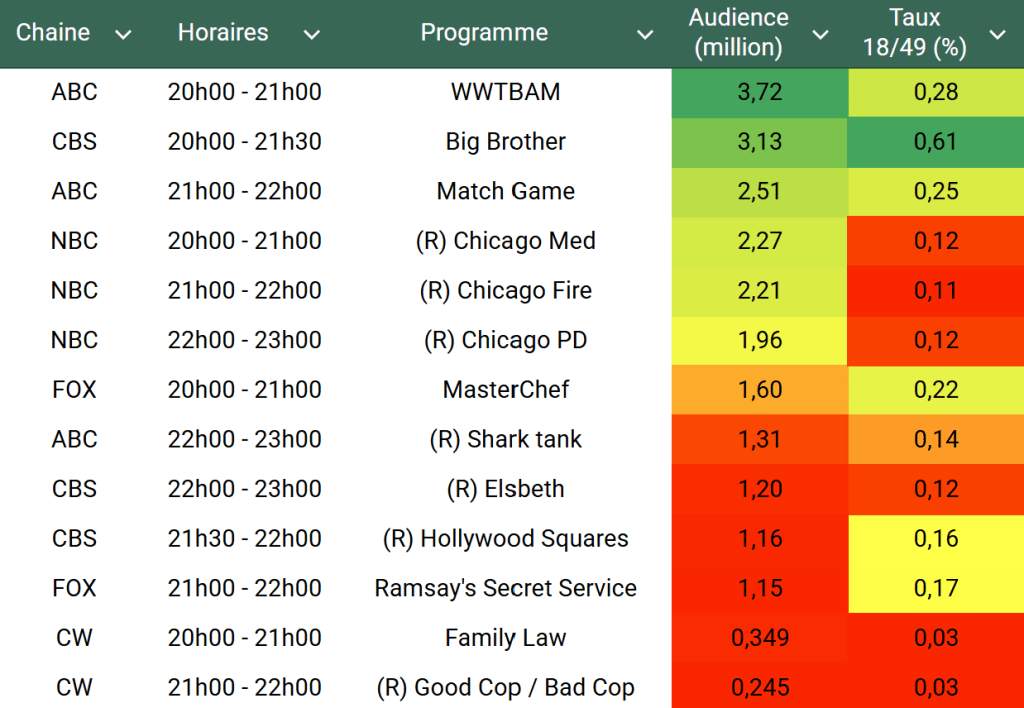Screen dimensions: 1024x708
Task: Select the WWTBAM programme cell
Action: (x=505, y=92)
